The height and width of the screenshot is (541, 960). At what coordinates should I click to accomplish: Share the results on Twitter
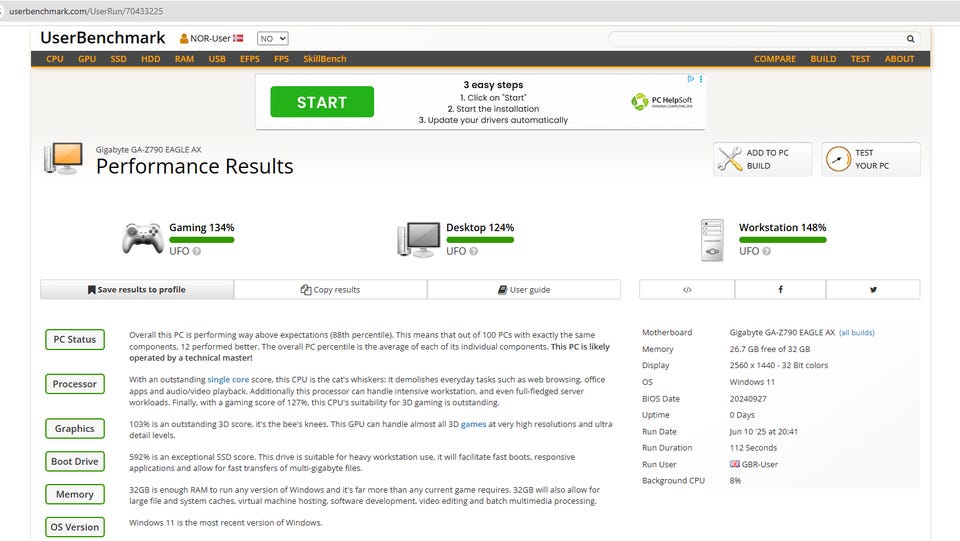point(873,289)
